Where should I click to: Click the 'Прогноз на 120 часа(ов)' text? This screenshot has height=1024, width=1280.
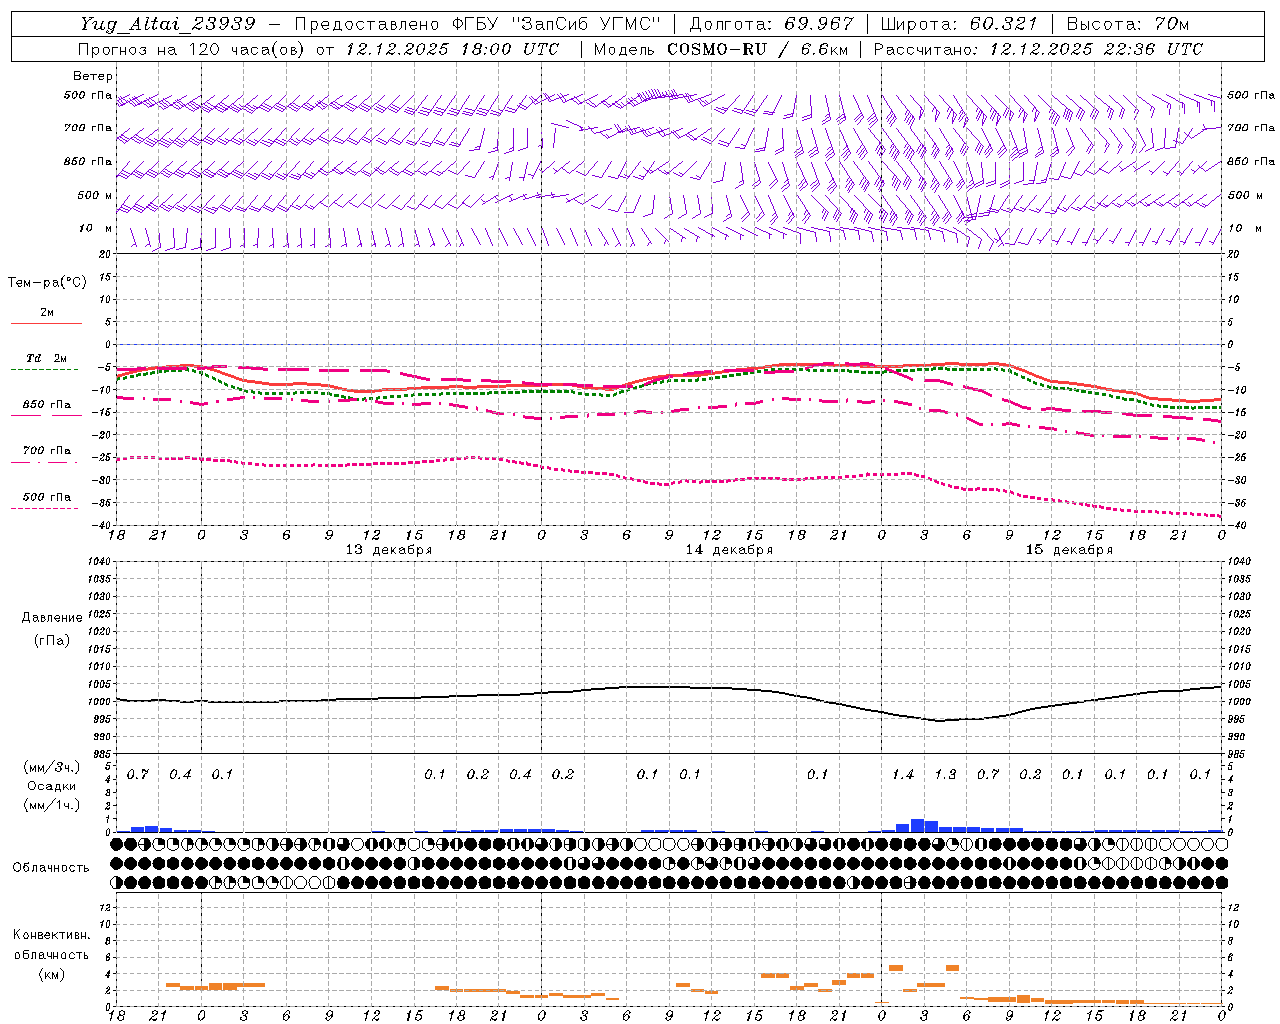click(x=192, y=49)
